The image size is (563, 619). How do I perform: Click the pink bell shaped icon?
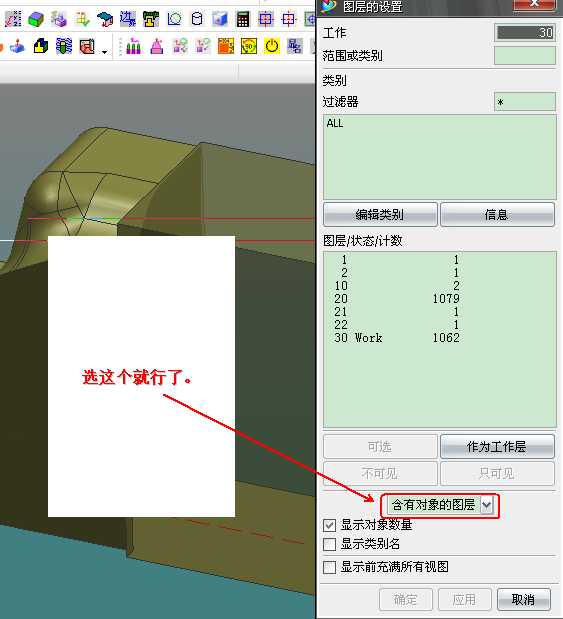pos(157,47)
